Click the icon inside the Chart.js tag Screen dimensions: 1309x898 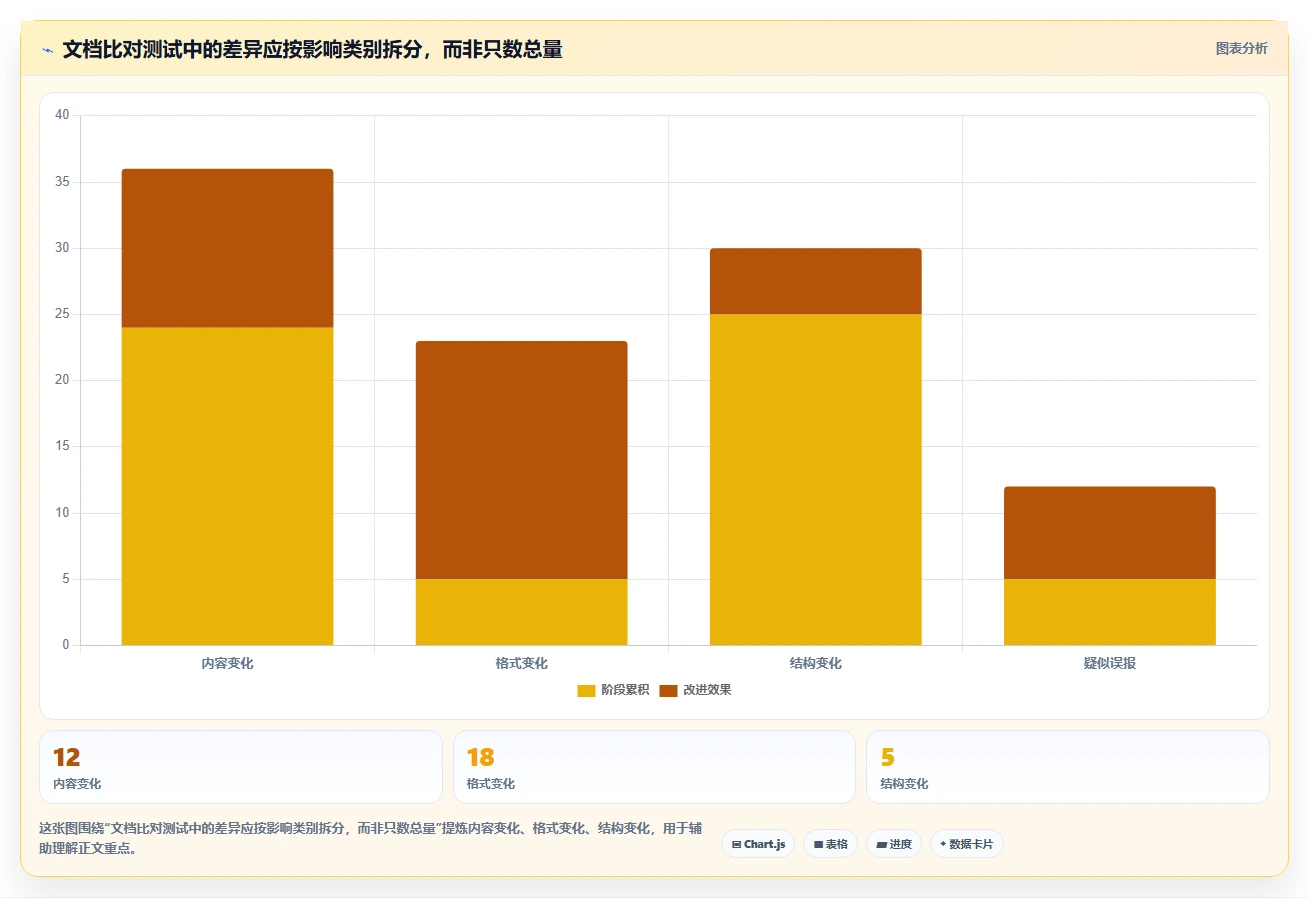(x=736, y=845)
